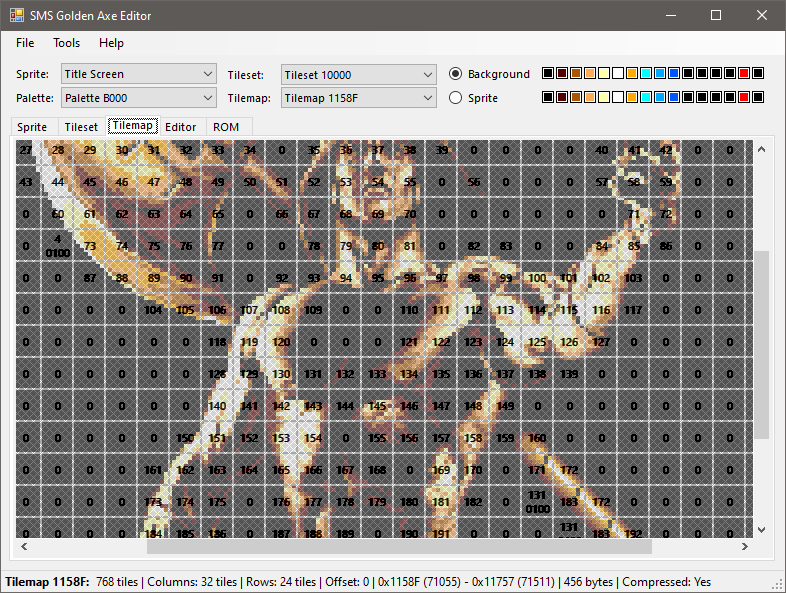786x593 pixels.
Task: Select tilemap cell numbered 160
Action: pos(537,438)
